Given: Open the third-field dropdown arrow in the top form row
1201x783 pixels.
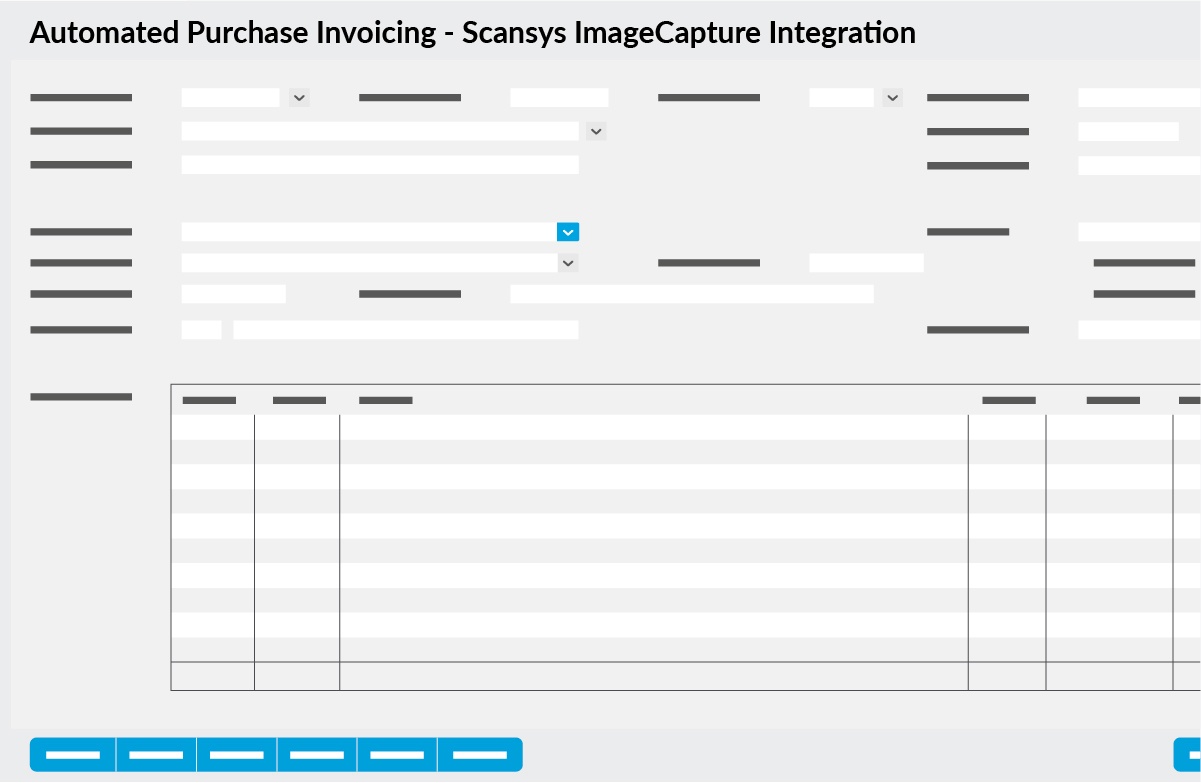Looking at the screenshot, I should pos(893,98).
